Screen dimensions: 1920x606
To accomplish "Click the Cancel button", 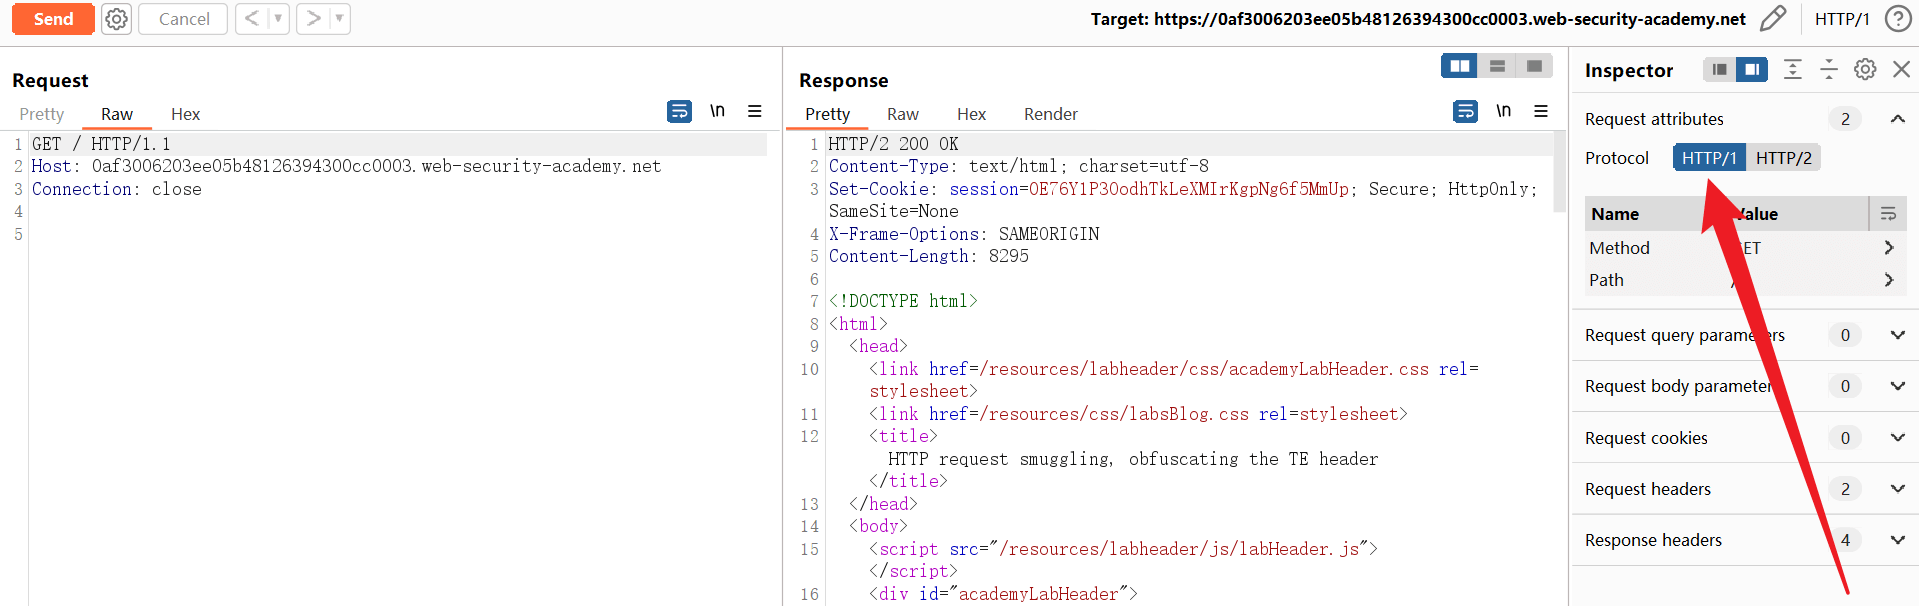I will click(x=183, y=19).
